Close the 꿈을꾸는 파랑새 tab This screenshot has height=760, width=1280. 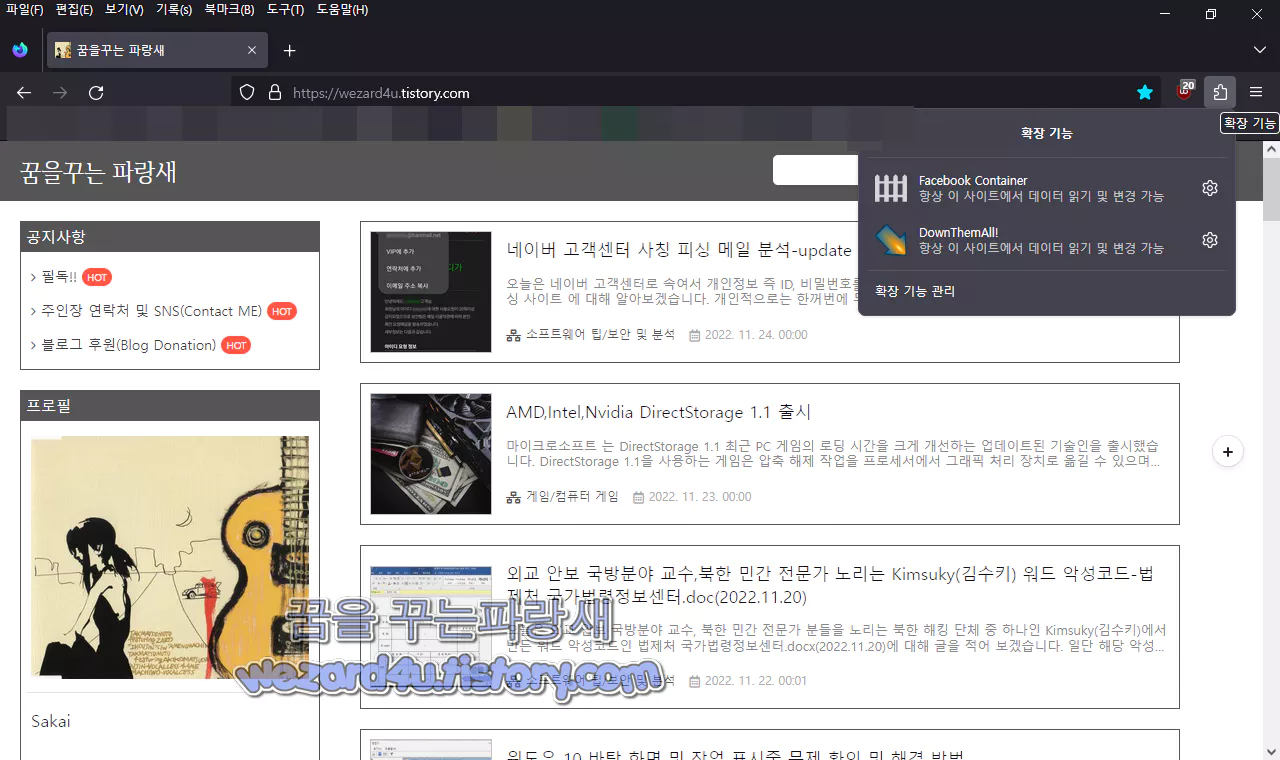(x=252, y=50)
